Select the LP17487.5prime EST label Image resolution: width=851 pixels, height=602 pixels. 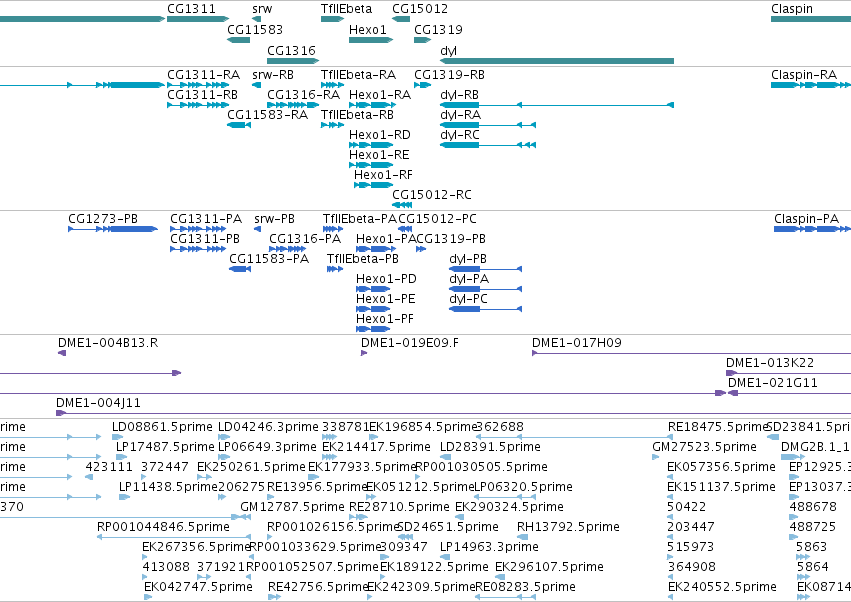(x=165, y=447)
